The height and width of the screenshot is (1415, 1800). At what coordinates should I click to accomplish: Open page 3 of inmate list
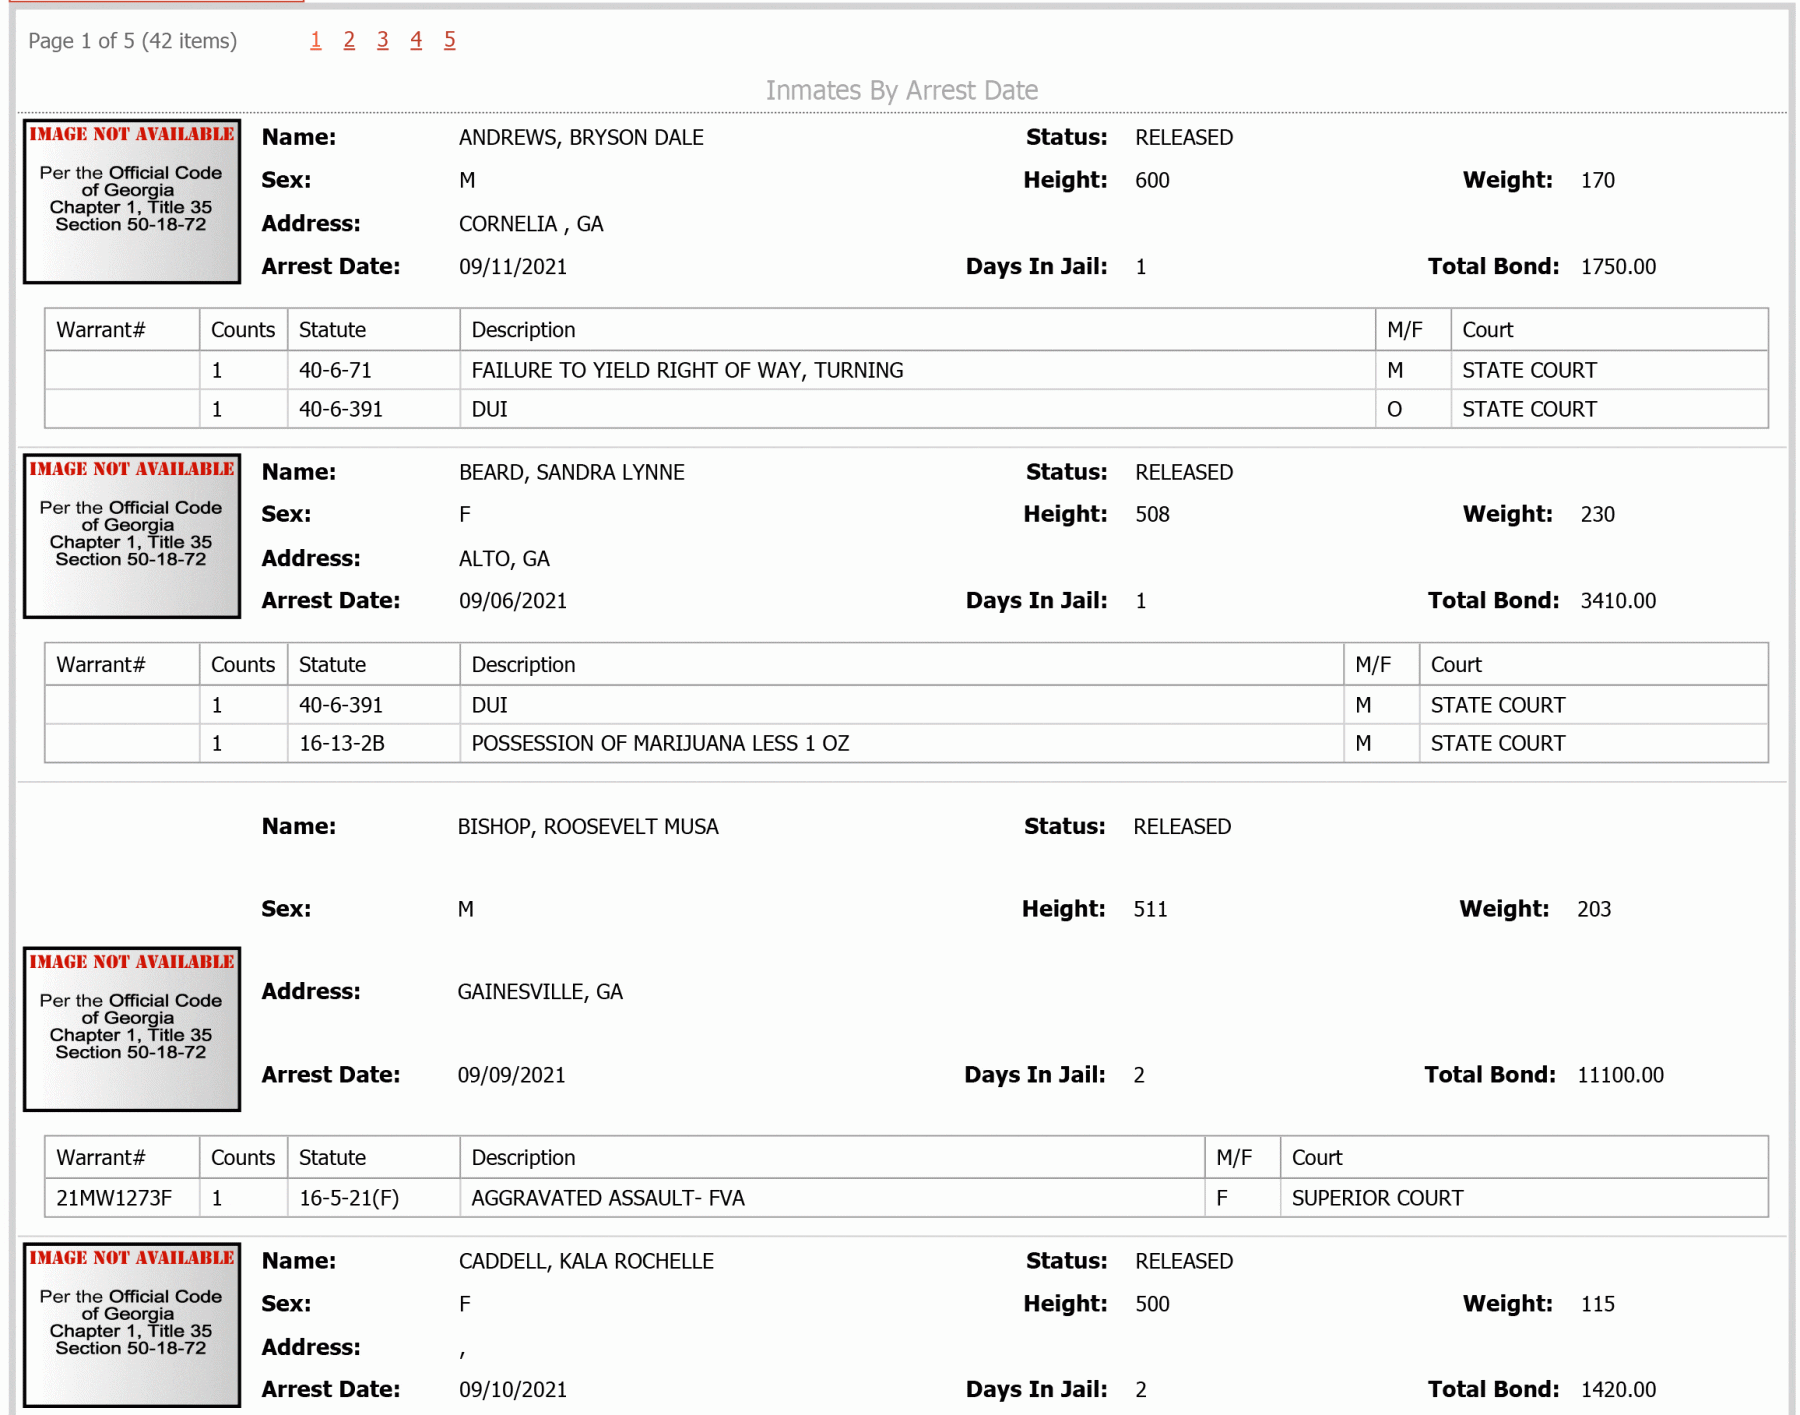383,40
